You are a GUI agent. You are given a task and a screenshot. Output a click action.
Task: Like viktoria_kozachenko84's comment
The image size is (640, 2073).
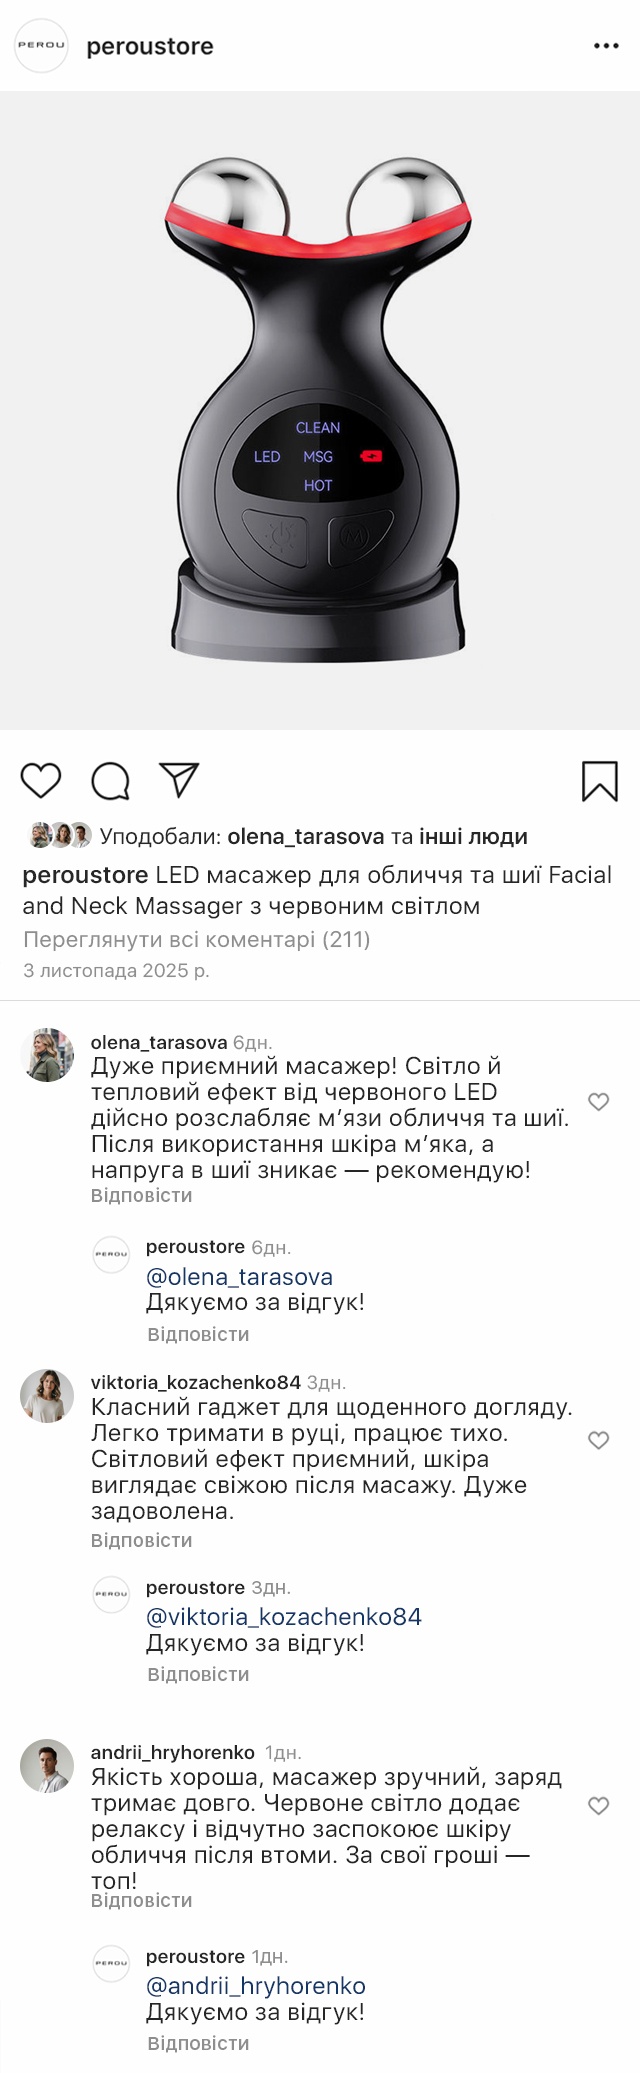tap(598, 1440)
